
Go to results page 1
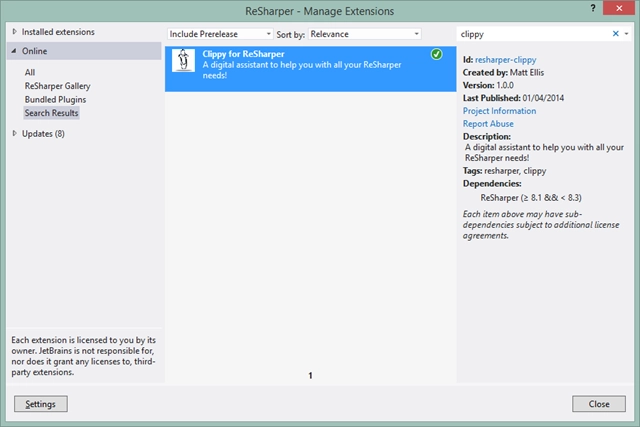coord(310,376)
